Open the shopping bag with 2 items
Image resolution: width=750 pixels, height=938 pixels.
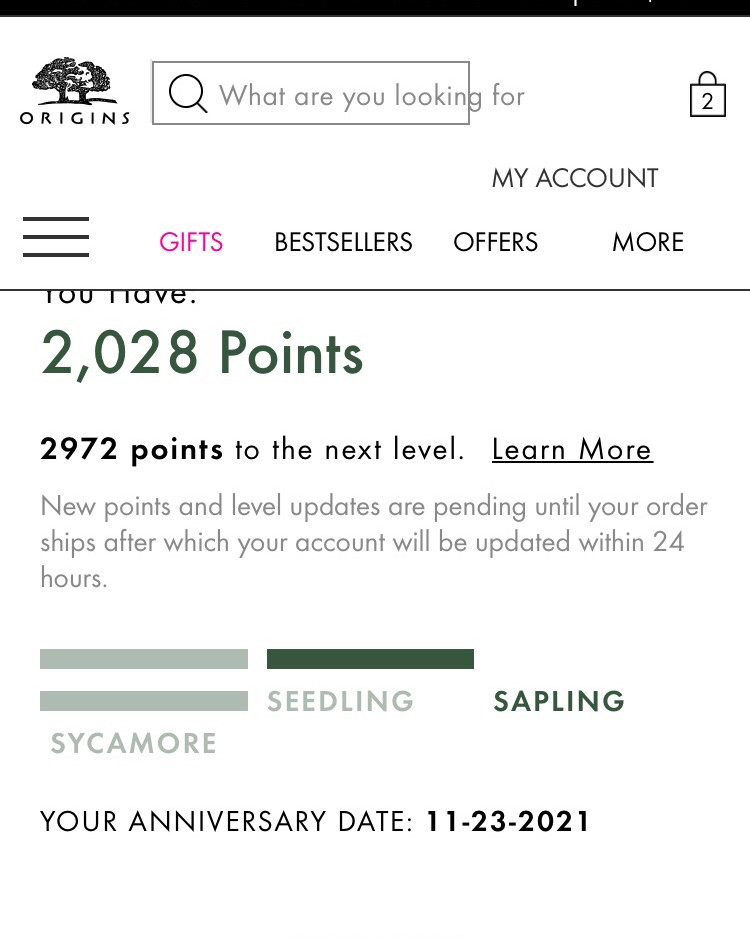coord(708,95)
